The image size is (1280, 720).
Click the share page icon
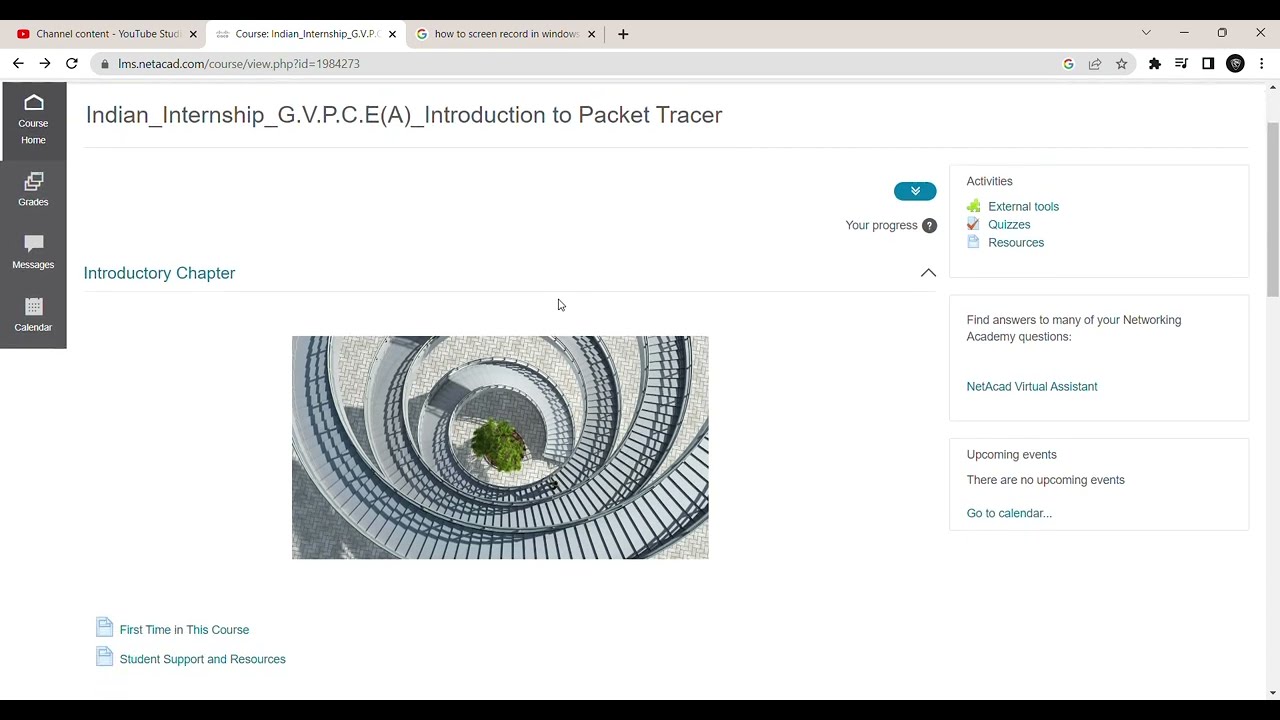point(1095,64)
